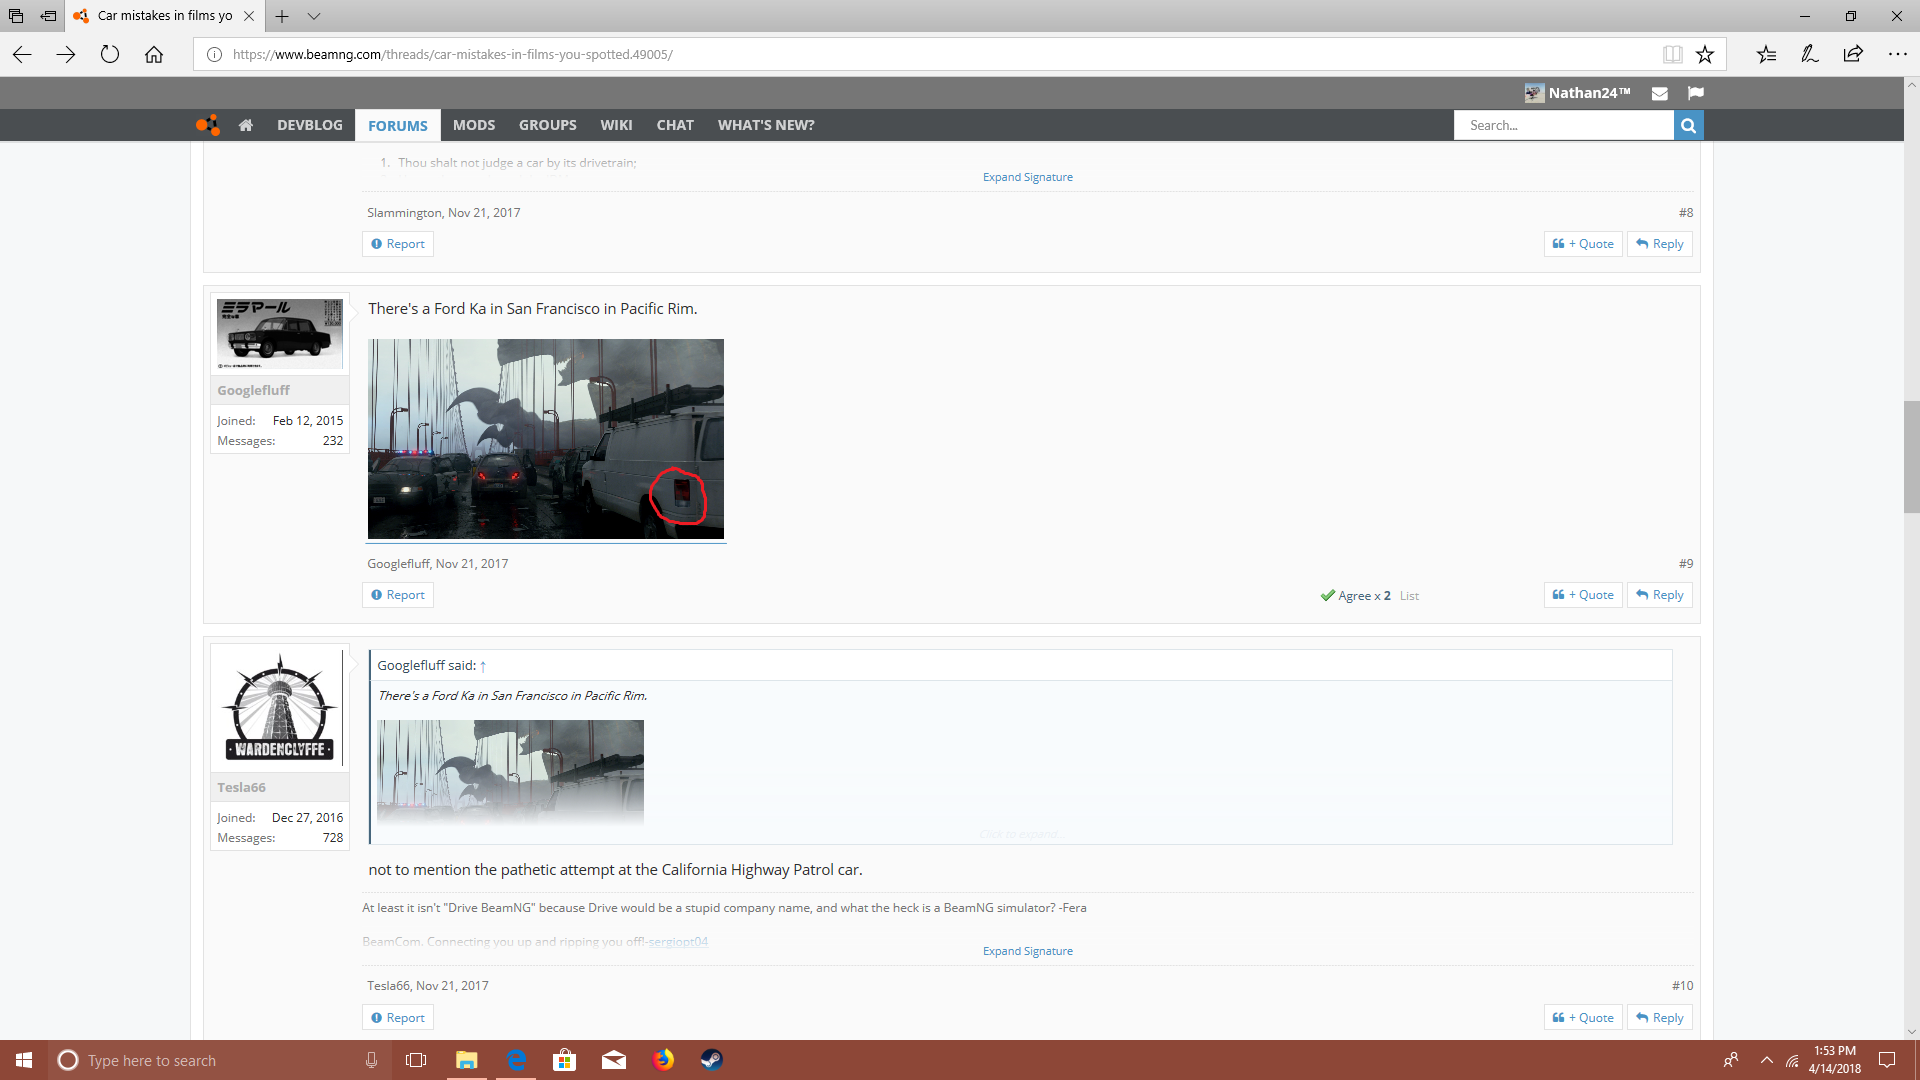Image resolution: width=1920 pixels, height=1080 pixels.
Task: Report post #10 by Tesla66
Action: pyautogui.click(x=398, y=1018)
